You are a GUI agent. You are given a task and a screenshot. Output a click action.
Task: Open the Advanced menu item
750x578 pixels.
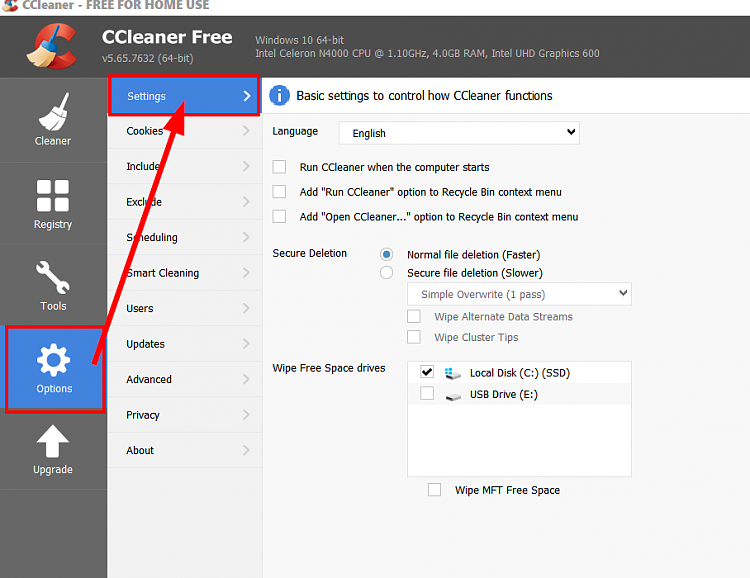[x=185, y=379]
